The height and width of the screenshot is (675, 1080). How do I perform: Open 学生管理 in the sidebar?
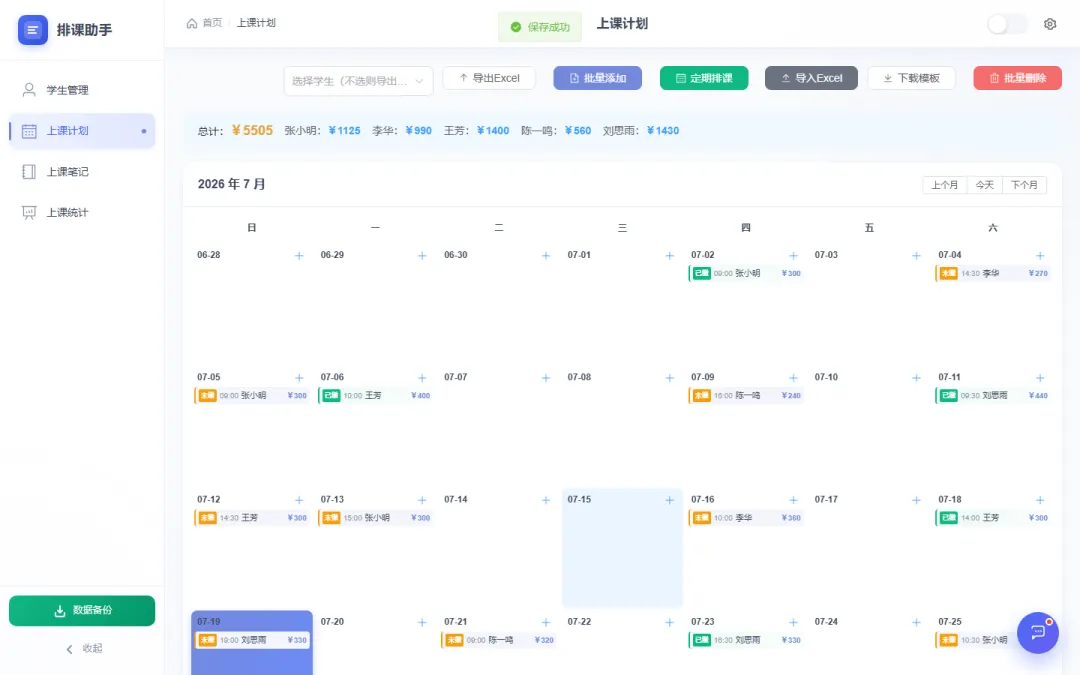coord(82,90)
